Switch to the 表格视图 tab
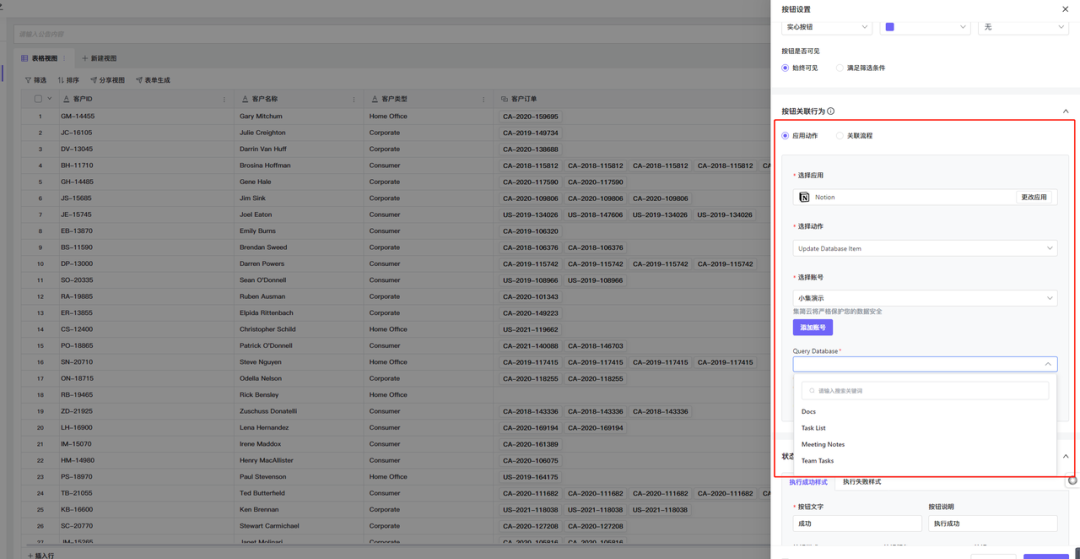The height and width of the screenshot is (559, 1080). (44, 59)
